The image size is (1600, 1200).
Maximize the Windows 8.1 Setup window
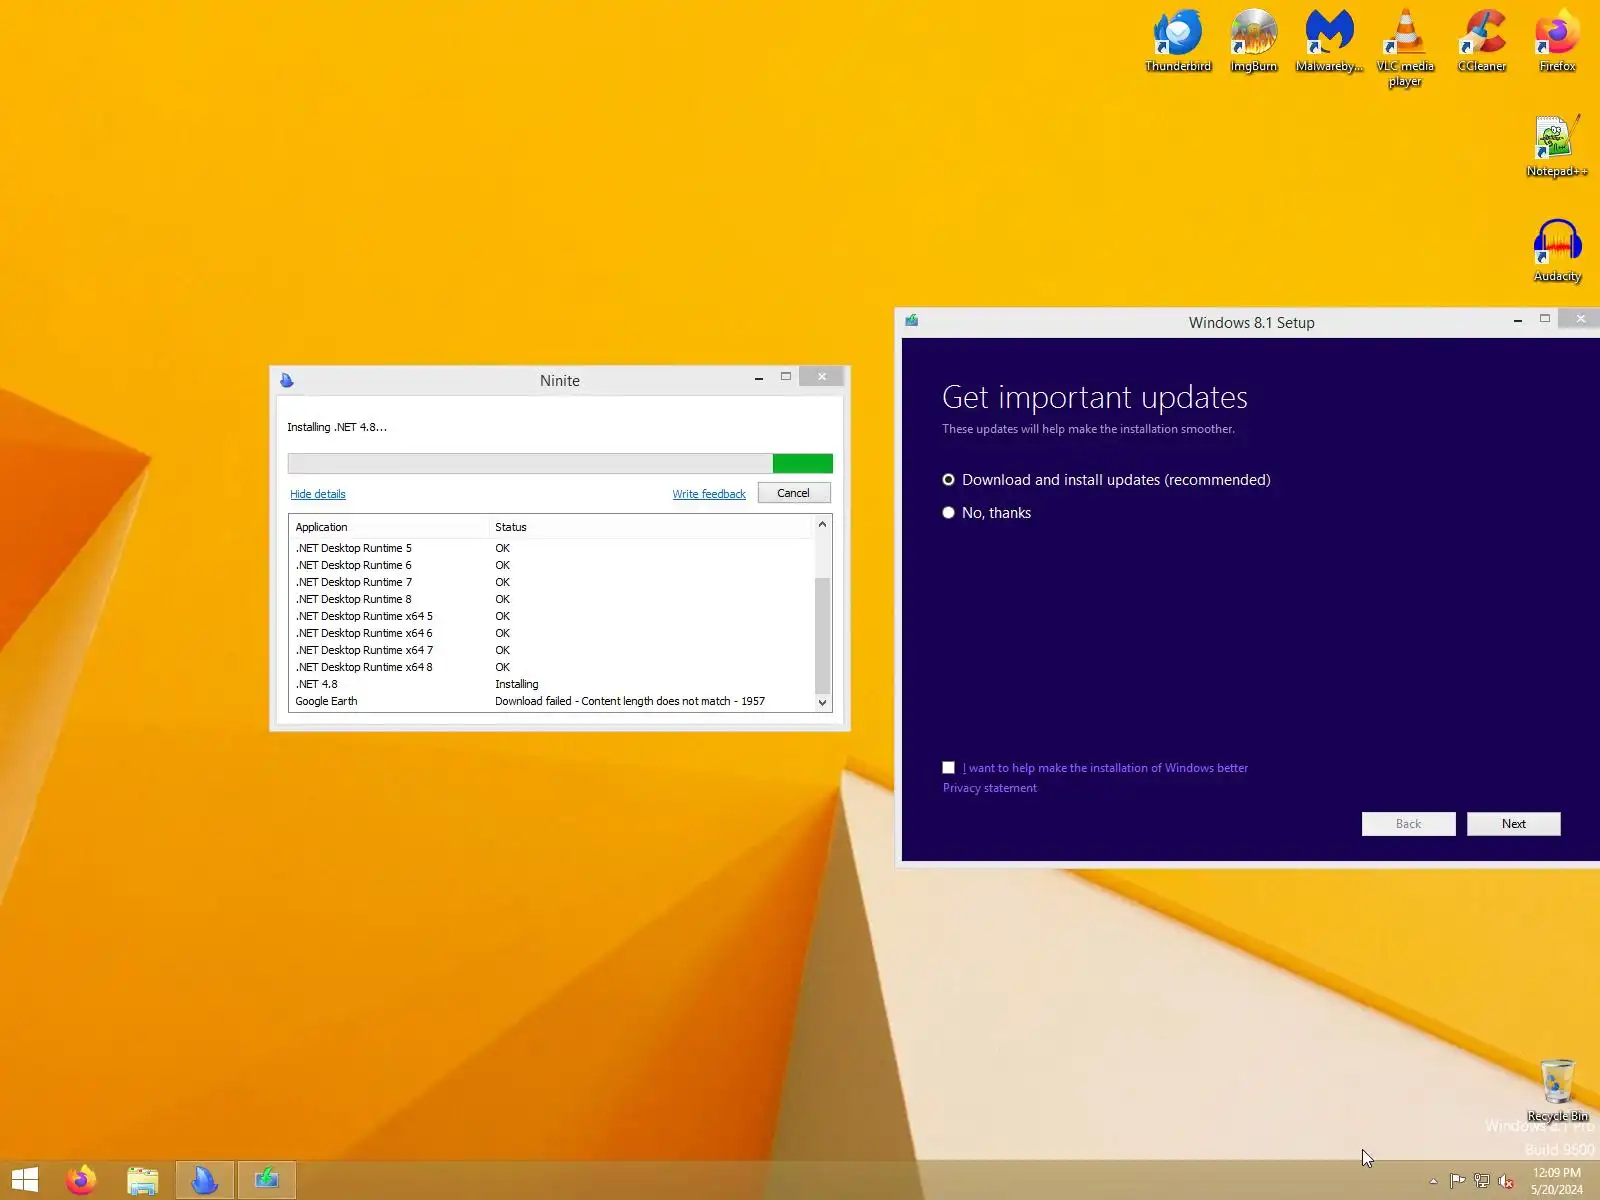1545,319
